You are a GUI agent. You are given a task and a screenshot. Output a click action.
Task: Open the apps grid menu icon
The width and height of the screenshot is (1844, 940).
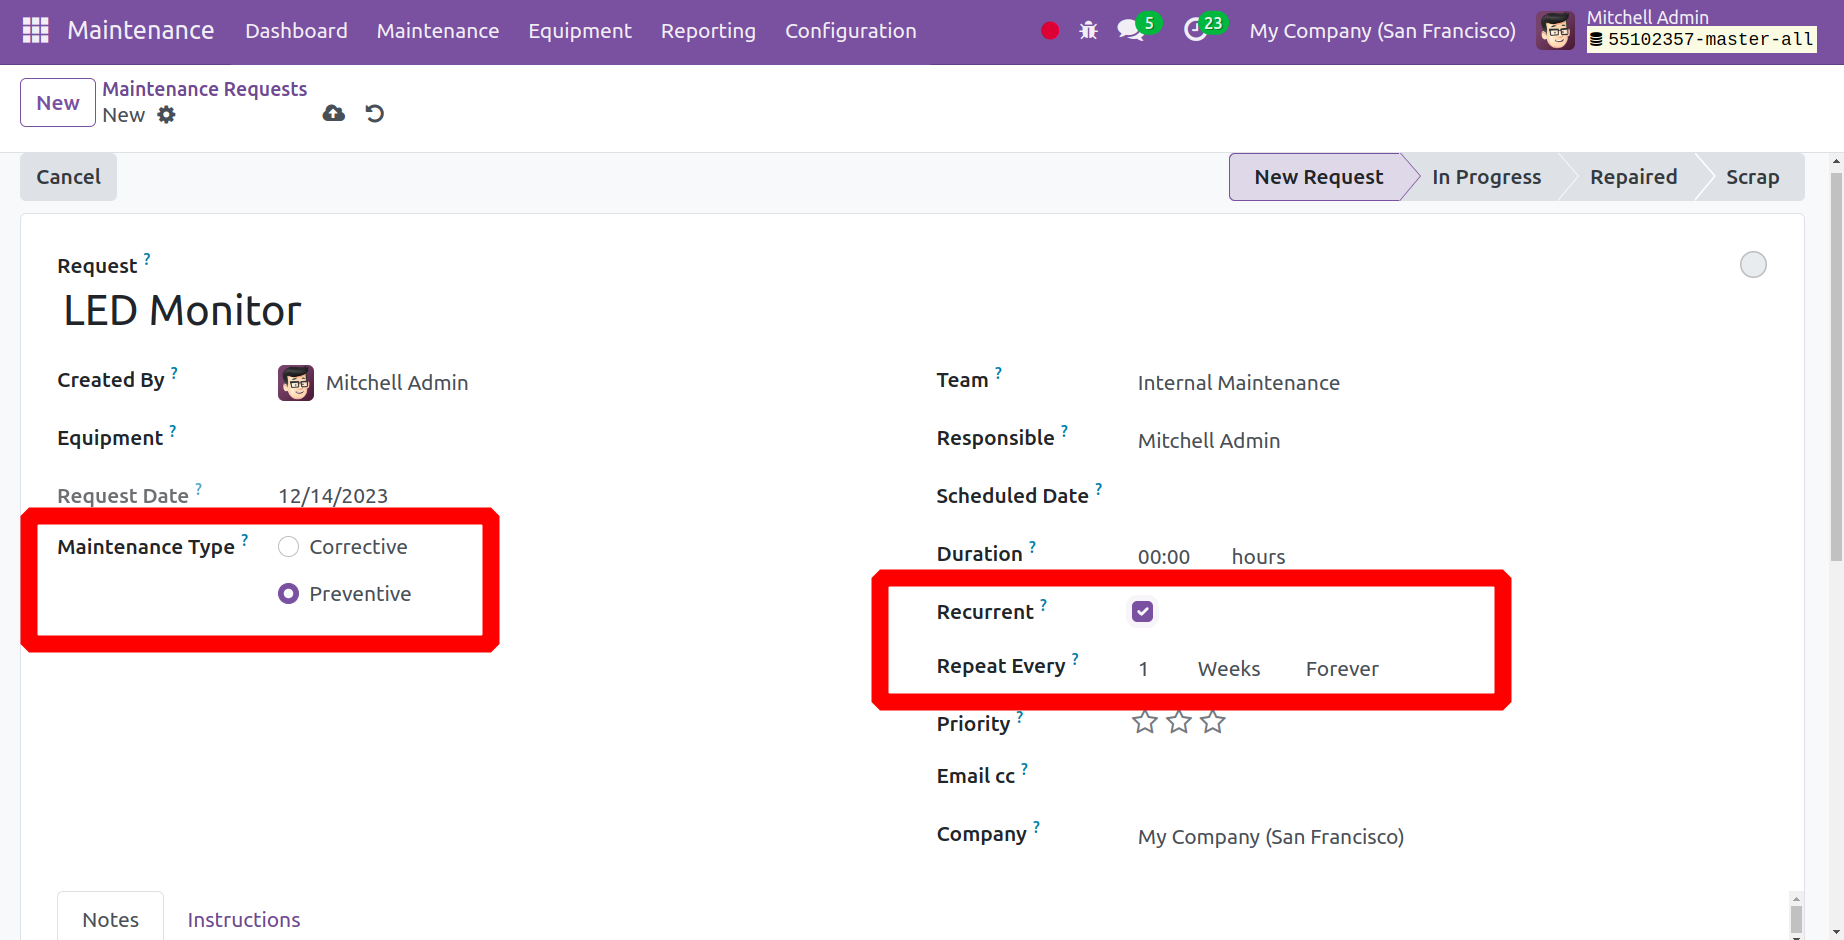click(35, 30)
